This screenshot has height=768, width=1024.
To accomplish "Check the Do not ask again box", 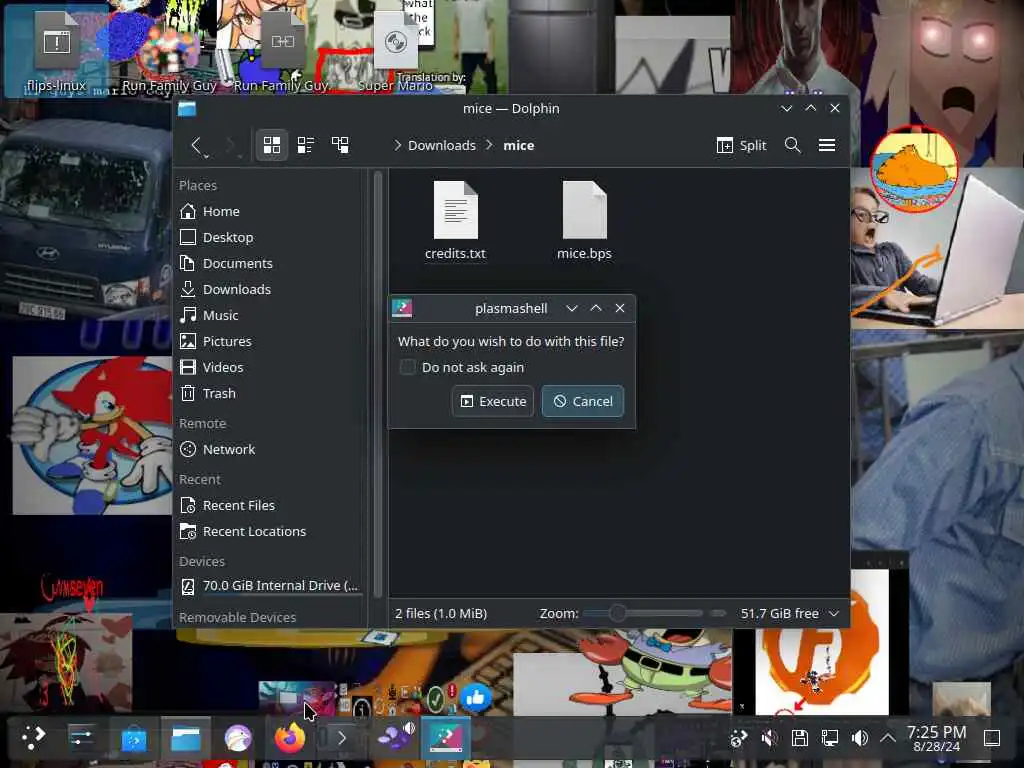I will [x=408, y=367].
